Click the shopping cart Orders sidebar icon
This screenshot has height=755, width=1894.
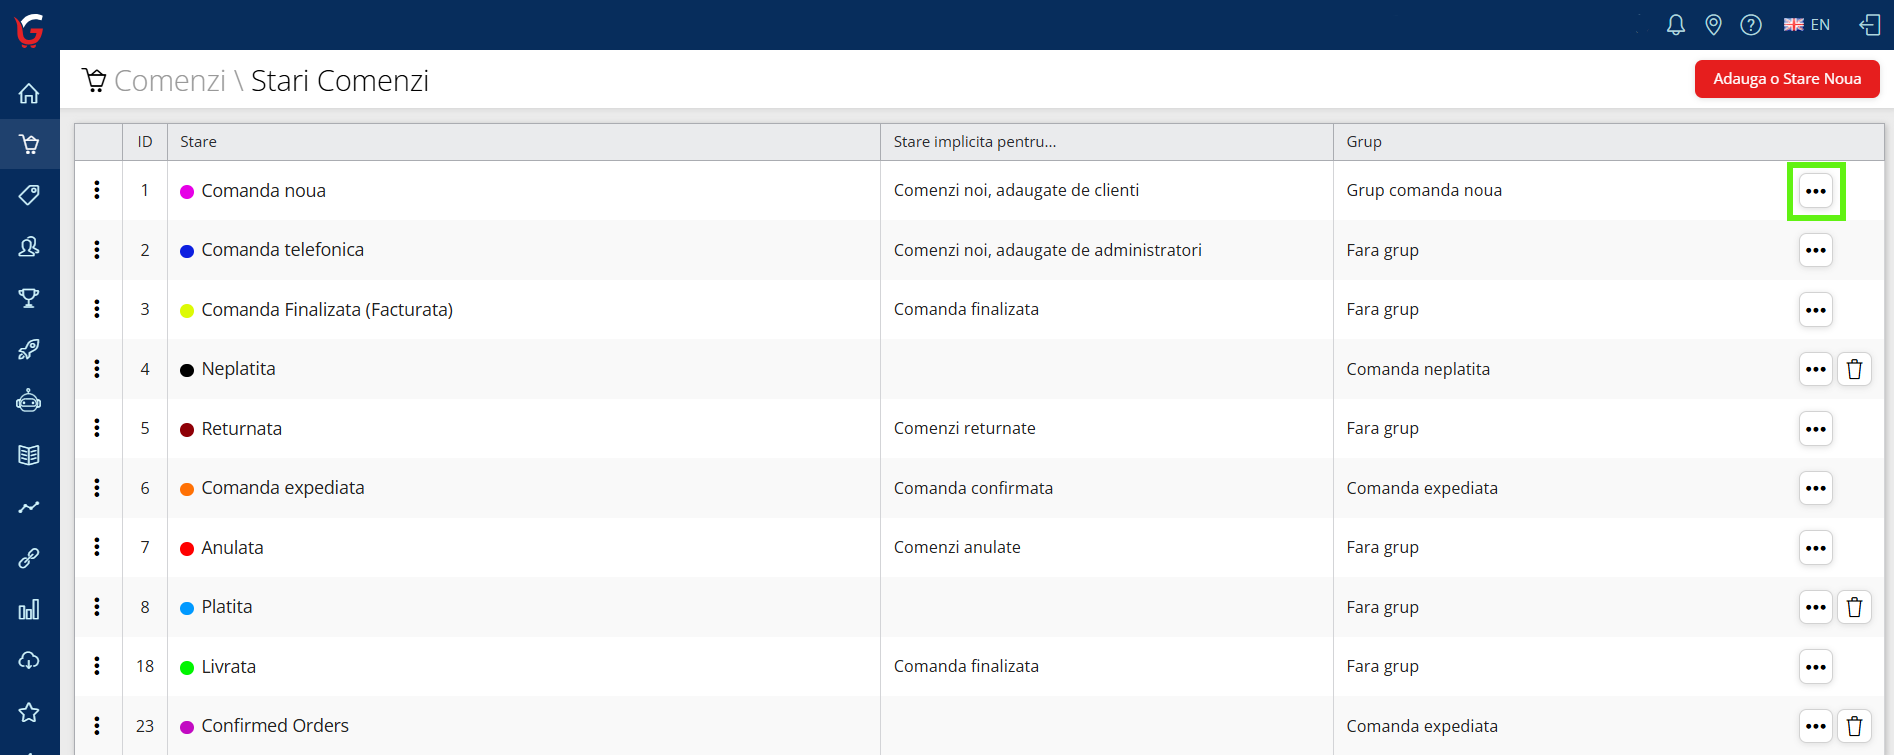[x=29, y=145]
